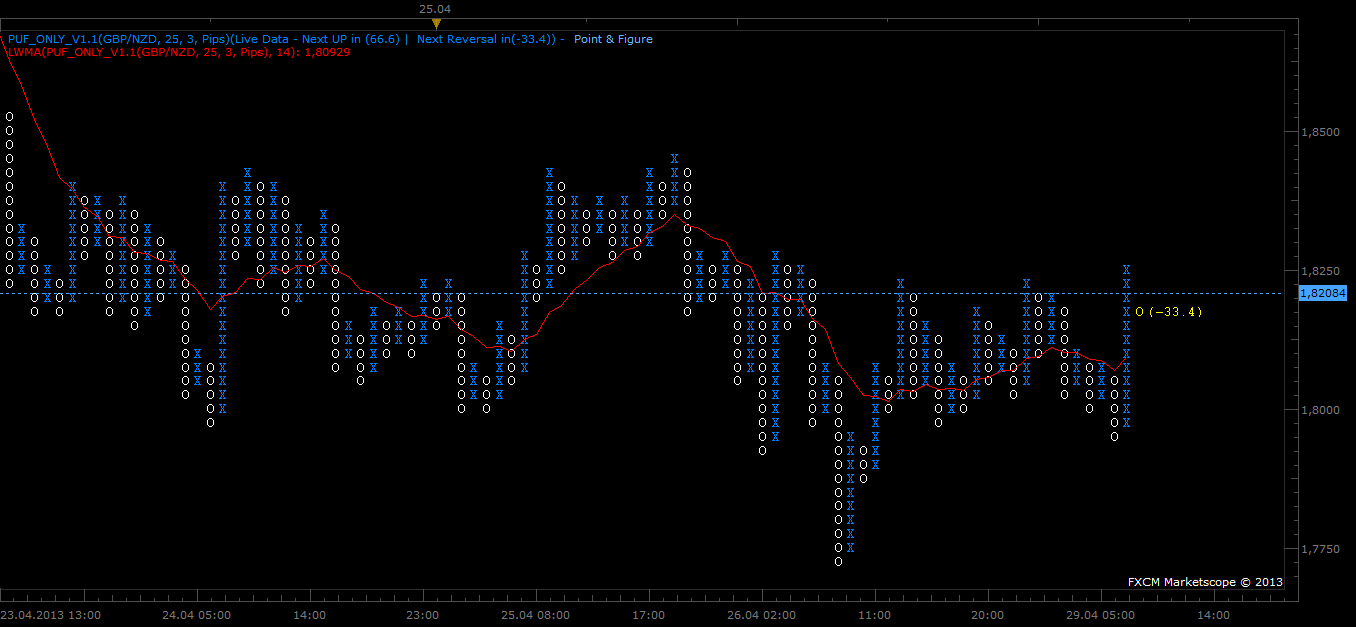This screenshot has height=627, width=1356.
Task: Click the 'Next Reversal in(-33.4)' text
Action: [x=486, y=39]
